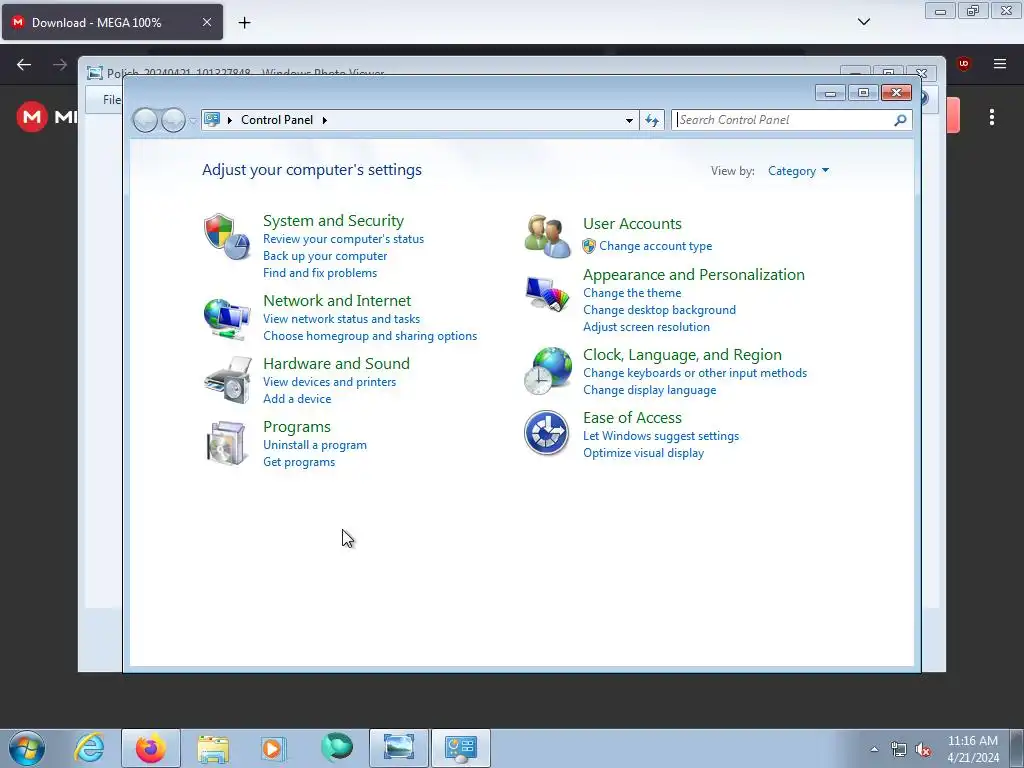Expand Firefox list all tabs chevron
The width and height of the screenshot is (1024, 768).
pos(863,22)
